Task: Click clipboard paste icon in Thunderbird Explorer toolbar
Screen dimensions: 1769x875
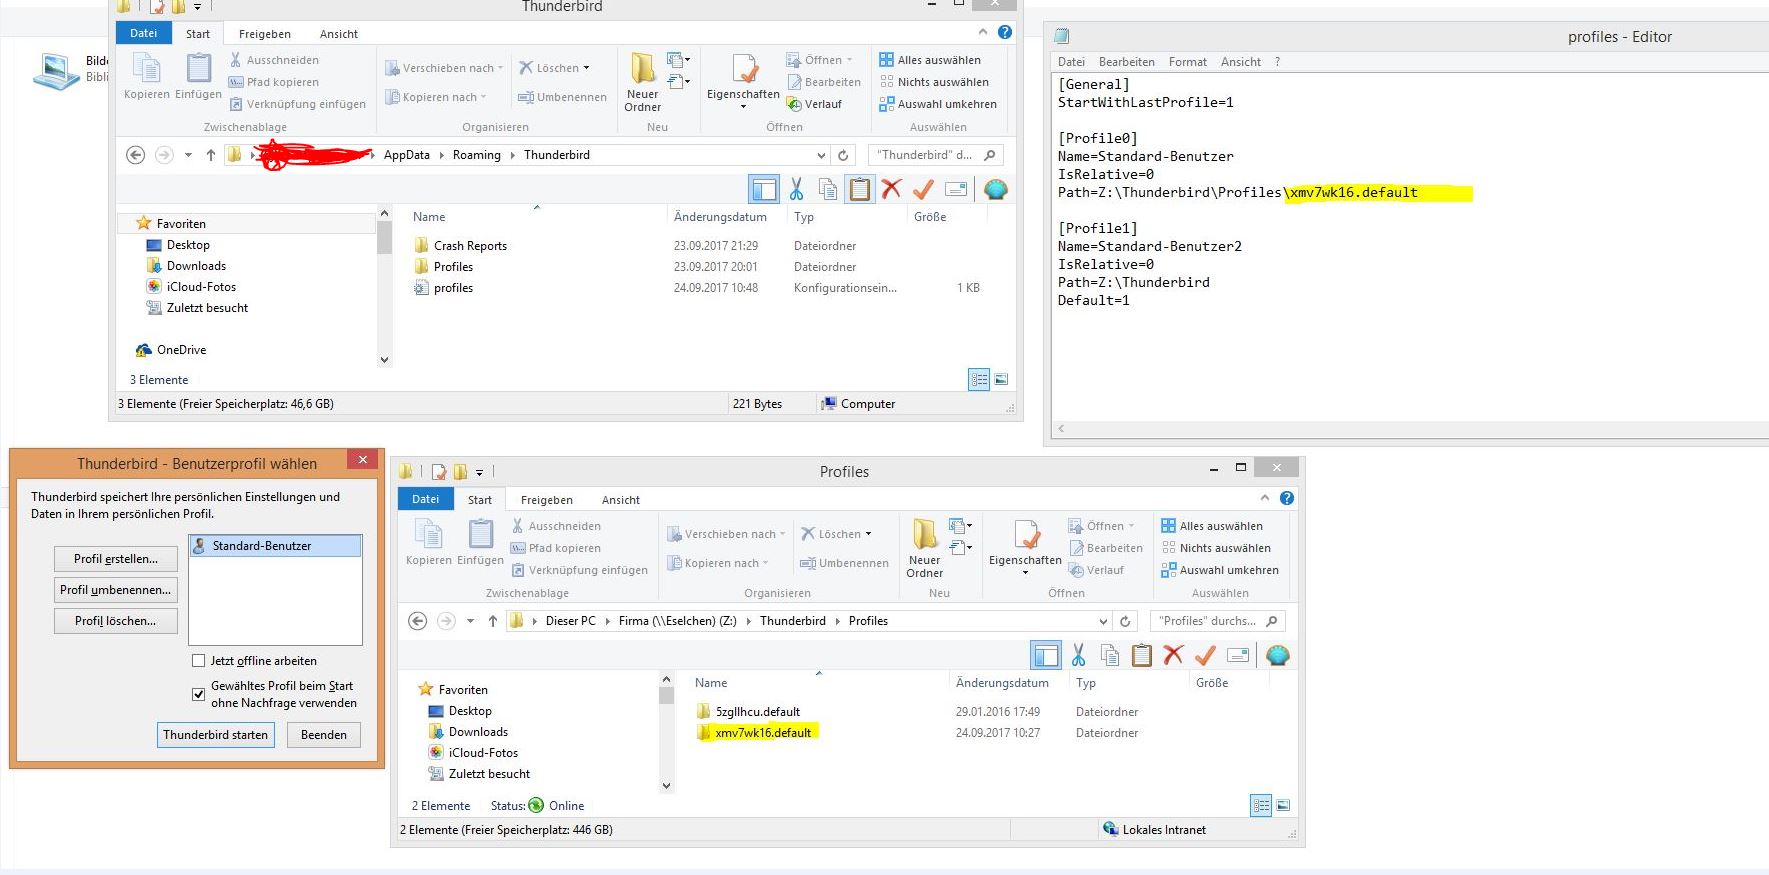Action: point(860,189)
